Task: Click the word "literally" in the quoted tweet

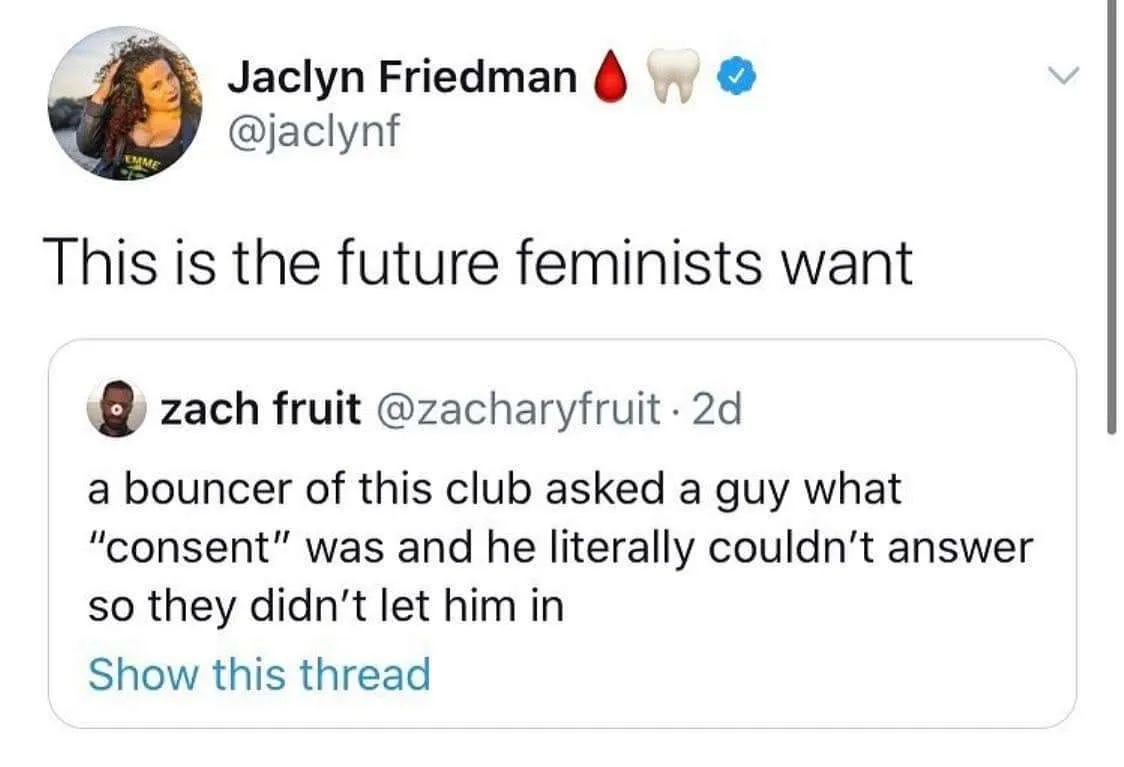Action: tap(649, 549)
